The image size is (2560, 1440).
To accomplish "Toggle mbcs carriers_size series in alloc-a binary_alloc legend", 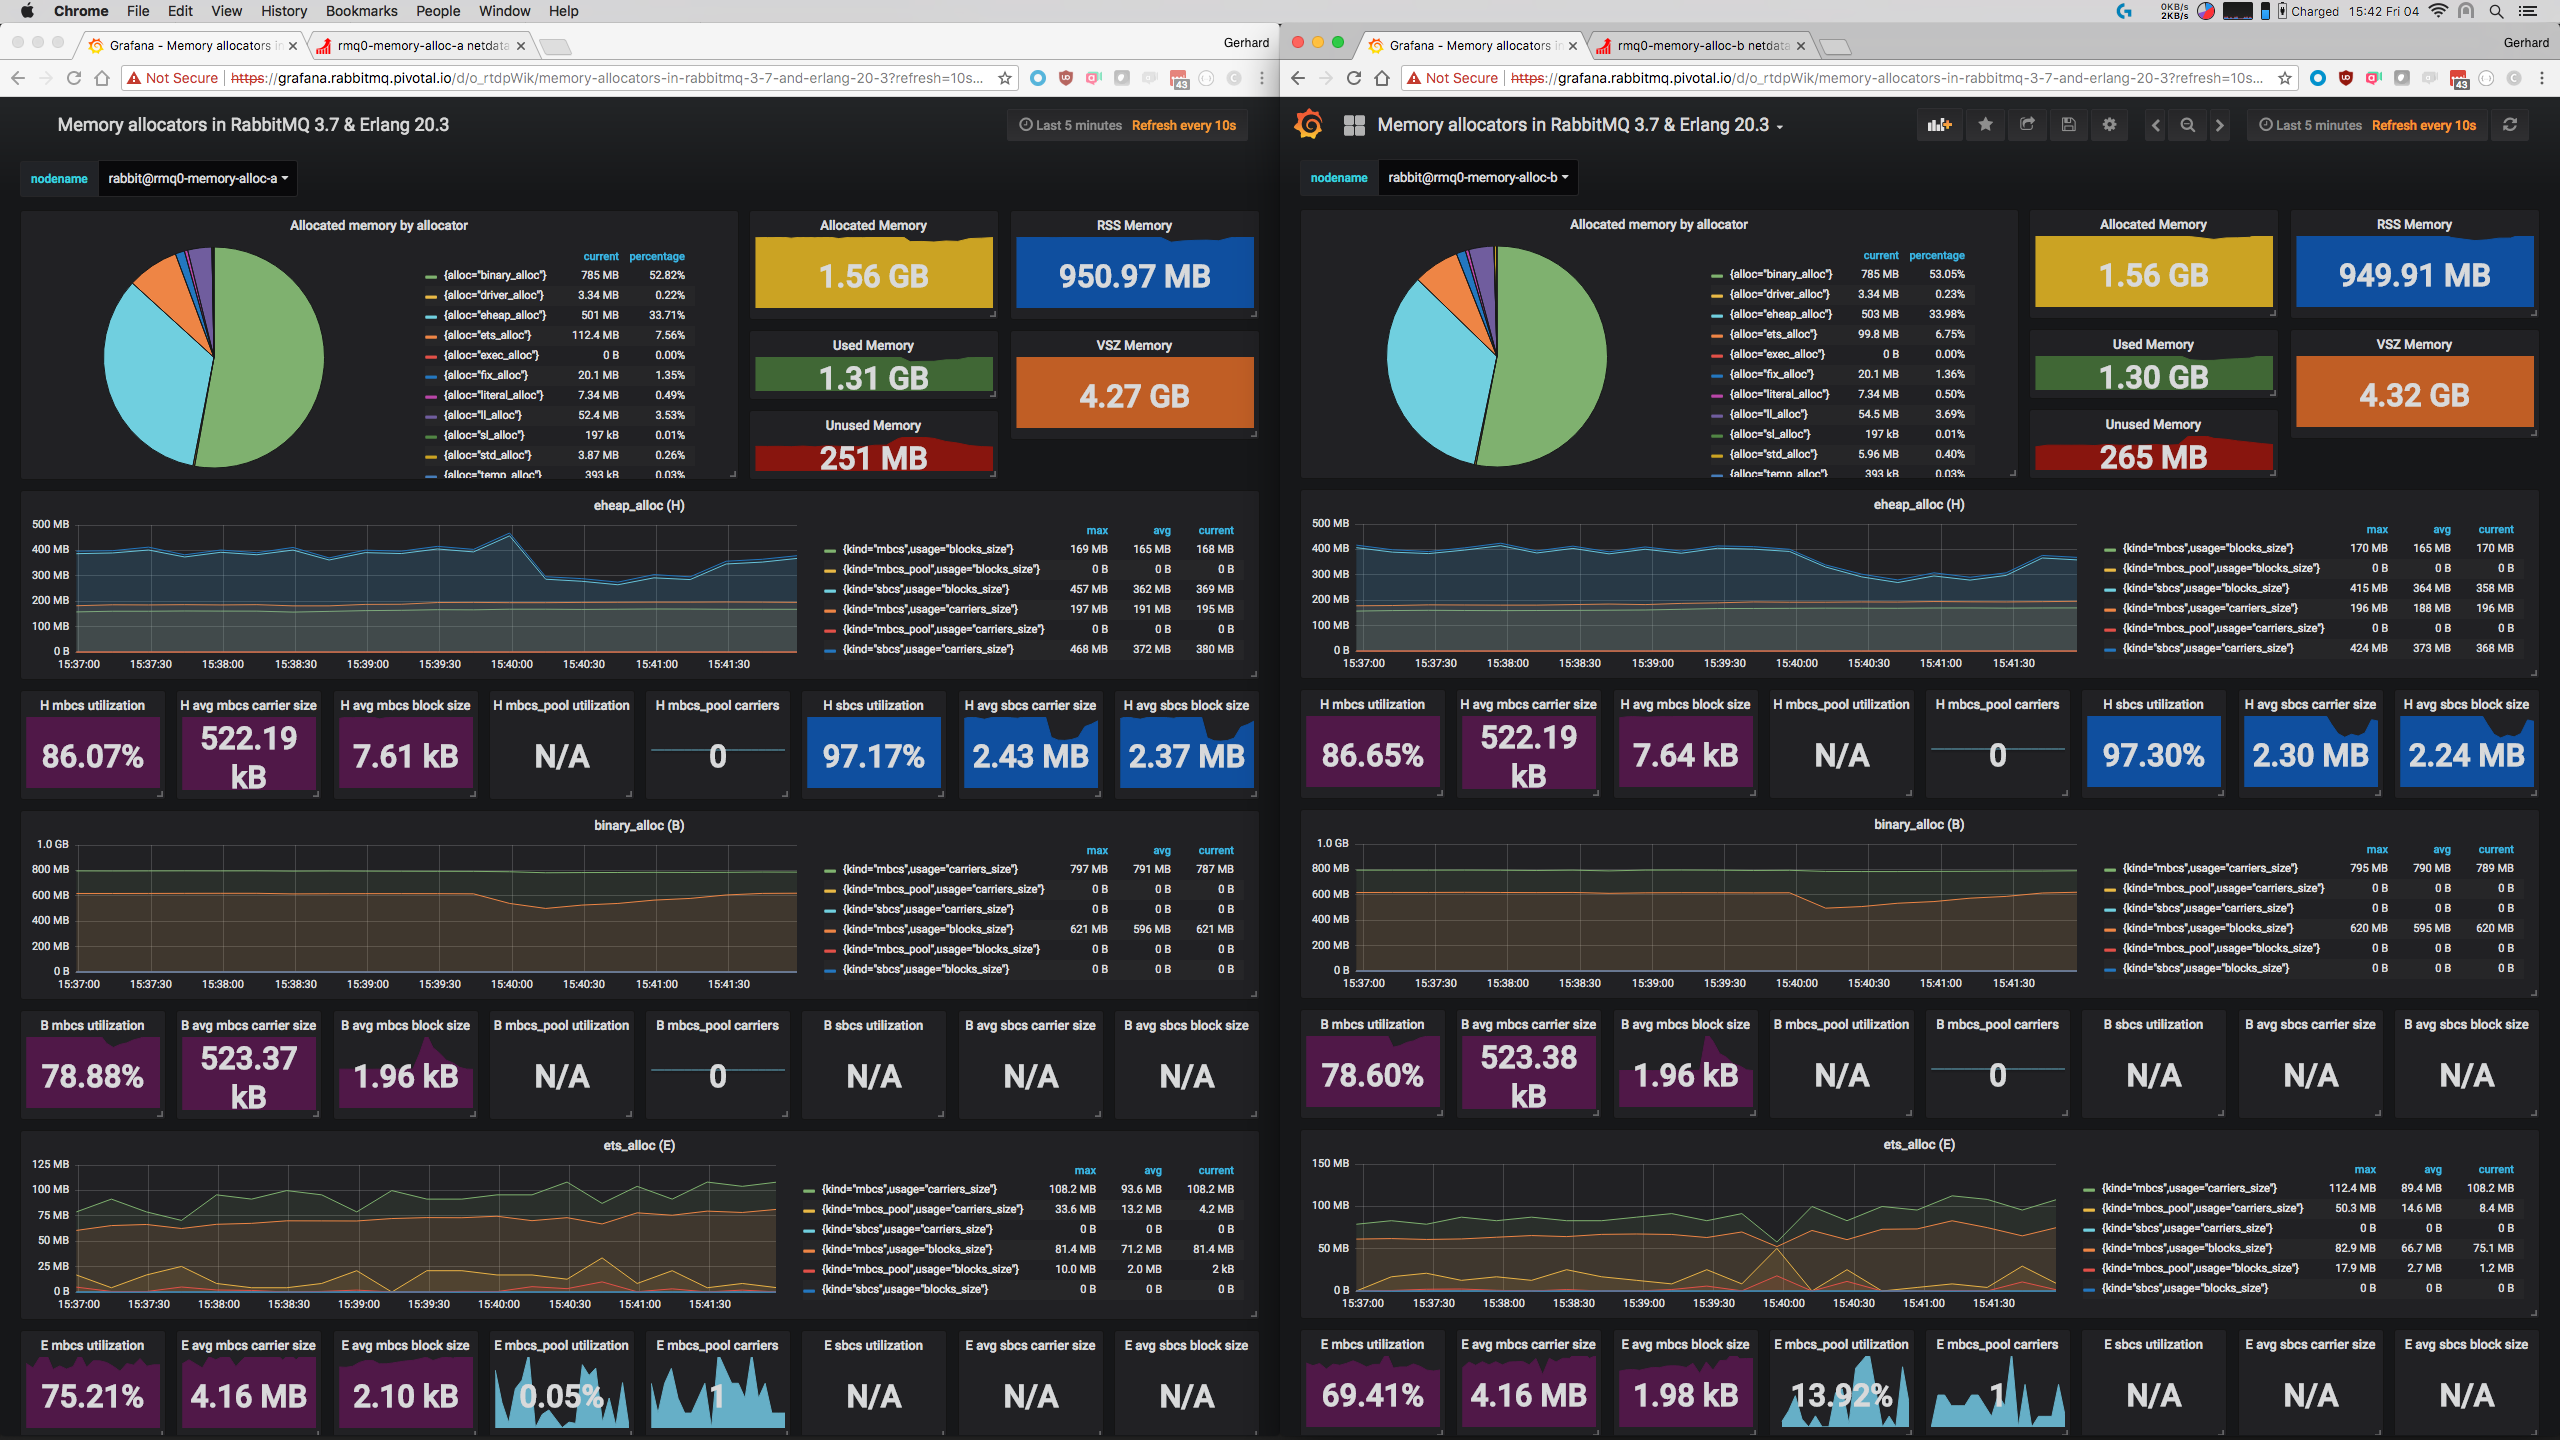I will (x=930, y=869).
